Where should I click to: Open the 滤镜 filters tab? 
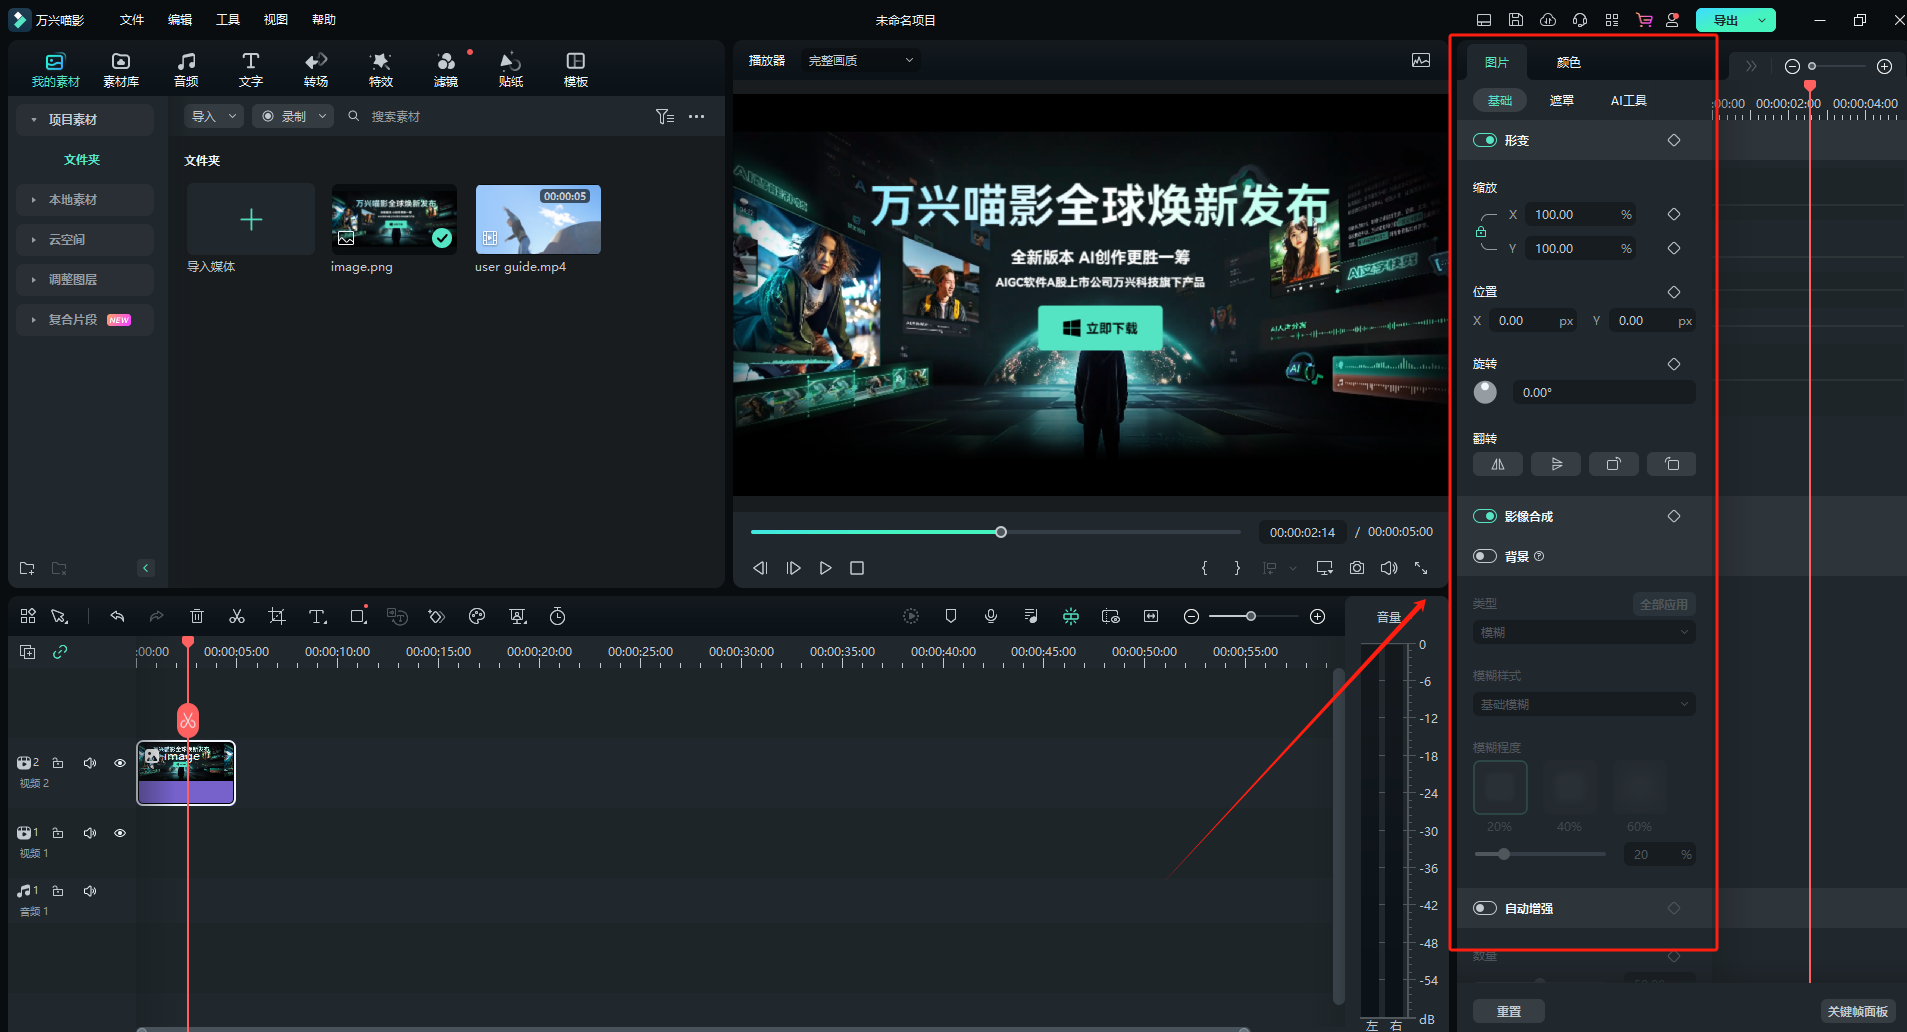coord(446,70)
